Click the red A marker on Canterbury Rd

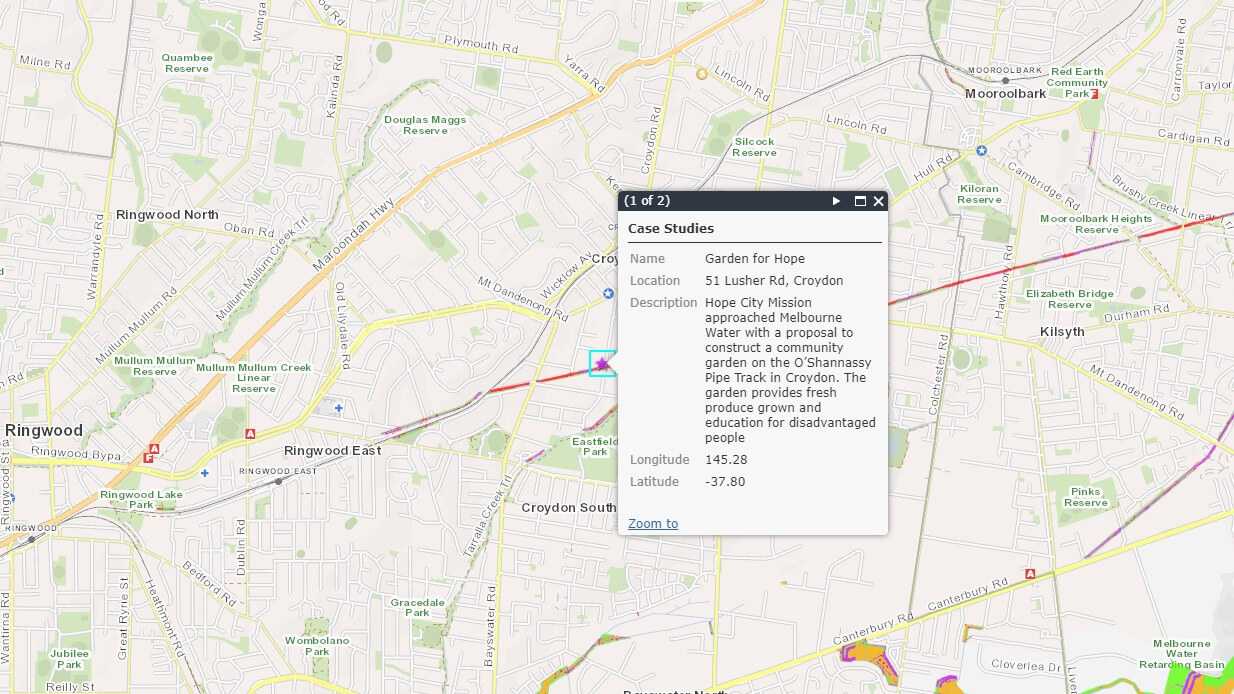[x=1030, y=574]
